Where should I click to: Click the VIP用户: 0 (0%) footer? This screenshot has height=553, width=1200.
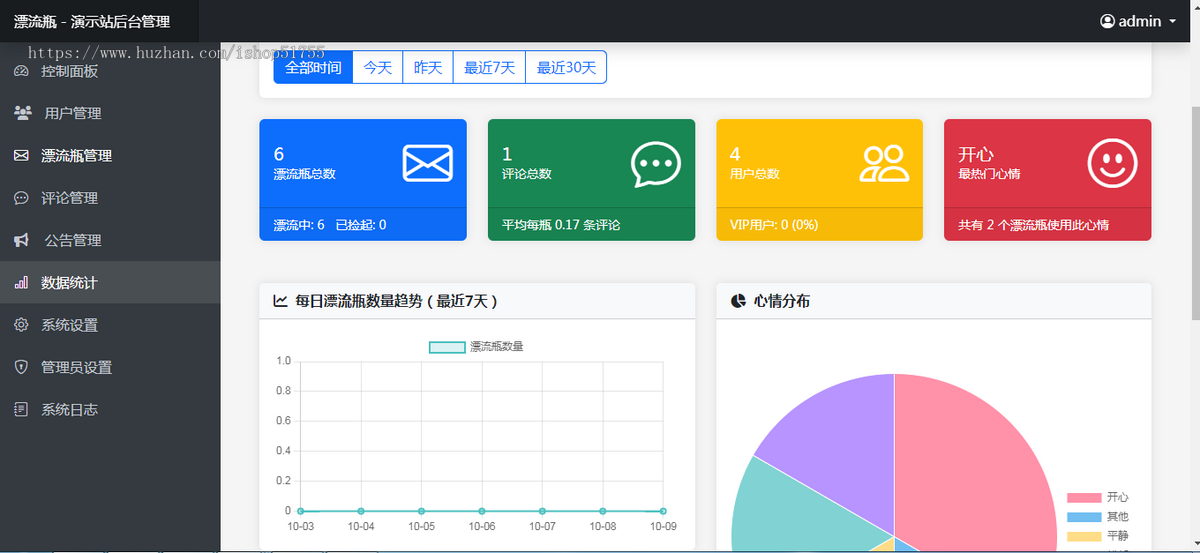point(819,224)
